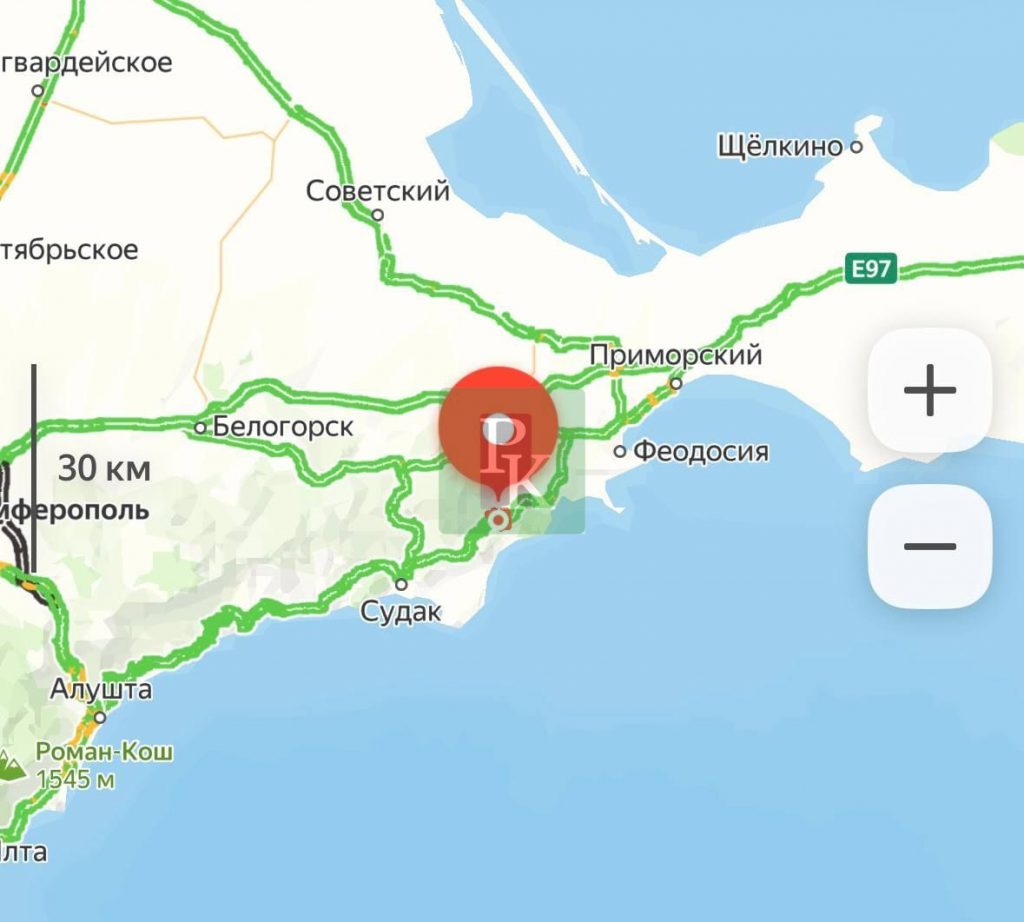Select the E97 highway shield
Image resolution: width=1024 pixels, height=922 pixels.
click(x=871, y=268)
